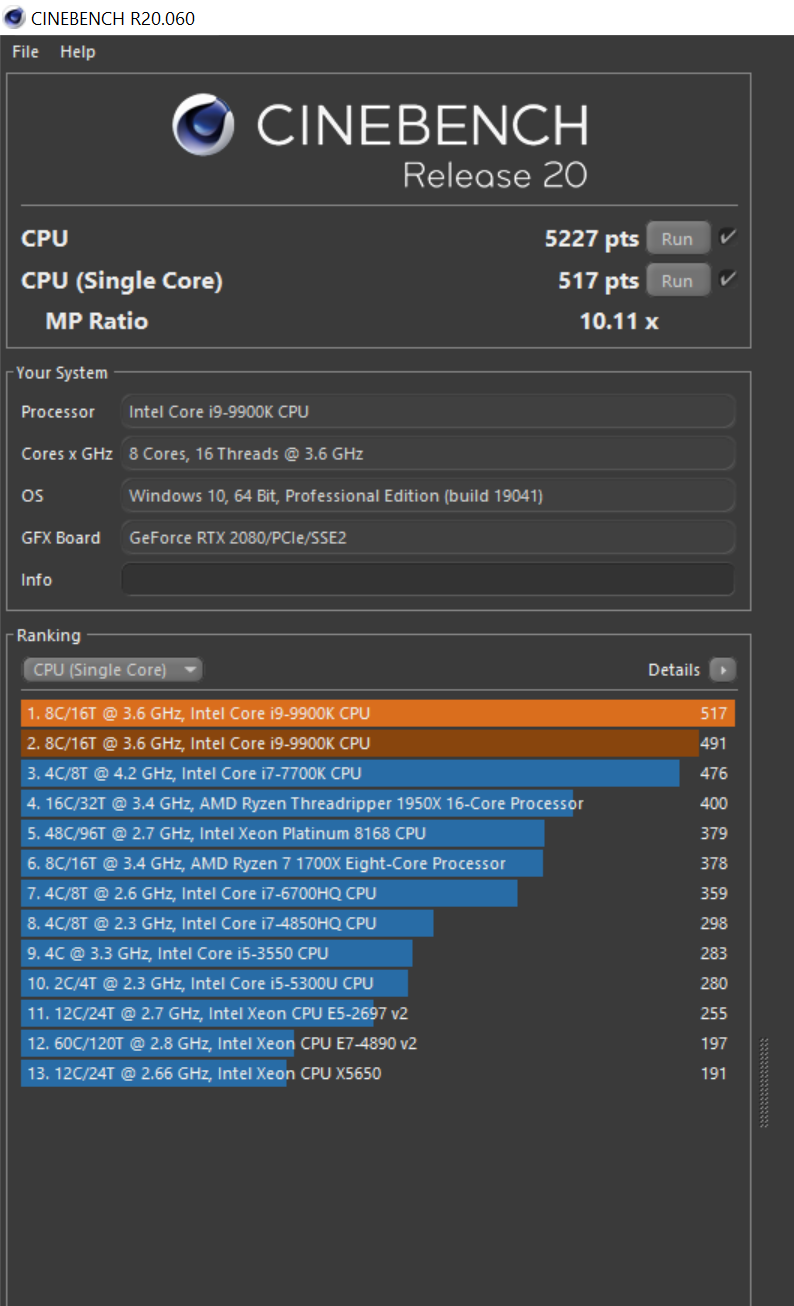Run the CPU multi-core benchmark

(677, 239)
